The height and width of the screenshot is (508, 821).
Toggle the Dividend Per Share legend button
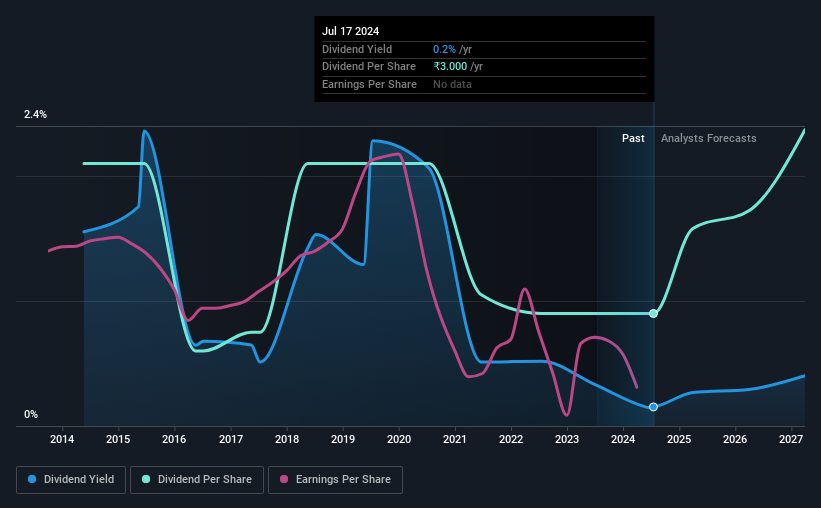pyautogui.click(x=197, y=480)
